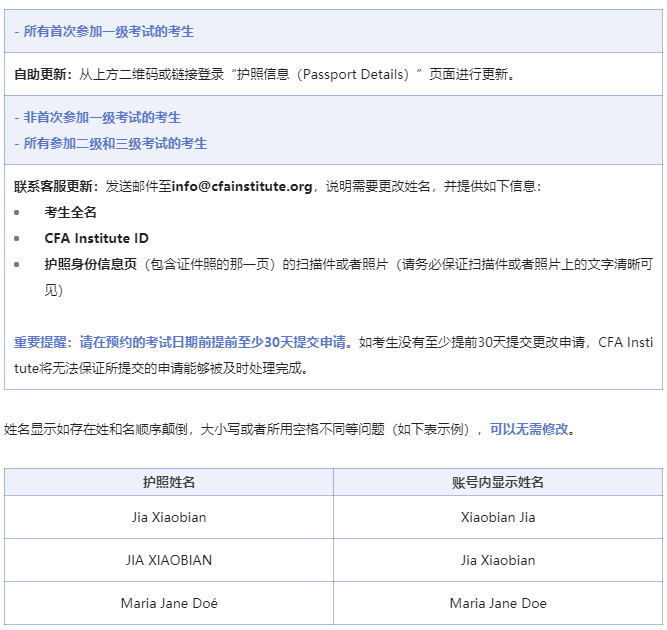
Task: Click the account name cell Xiaobian Jia
Action: click(x=498, y=517)
